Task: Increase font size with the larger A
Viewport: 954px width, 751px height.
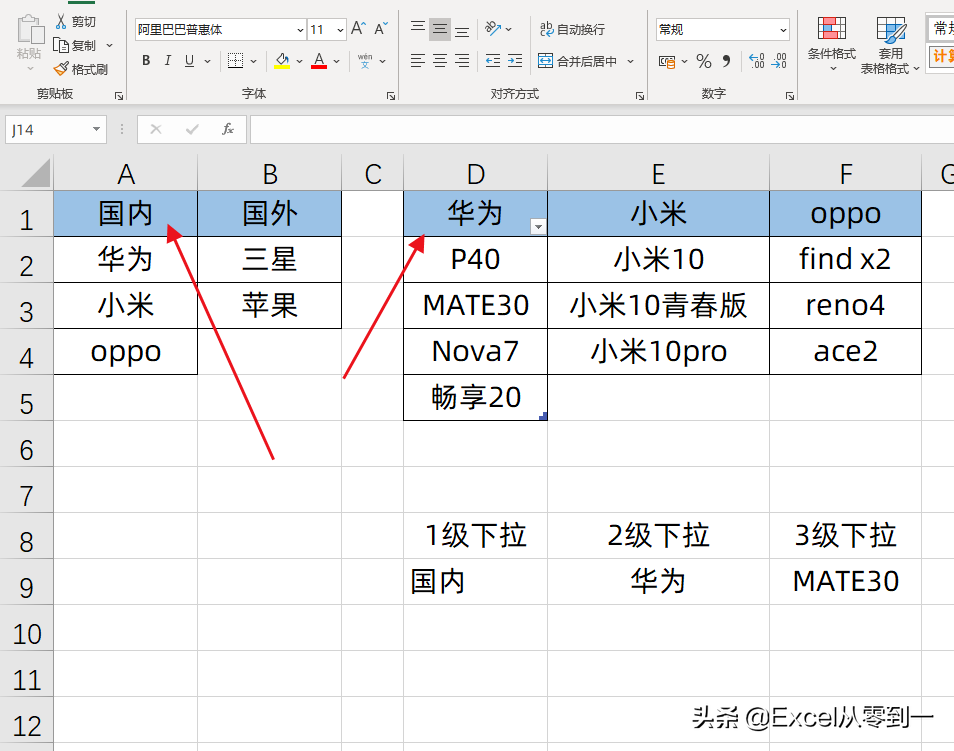Action: 358,28
